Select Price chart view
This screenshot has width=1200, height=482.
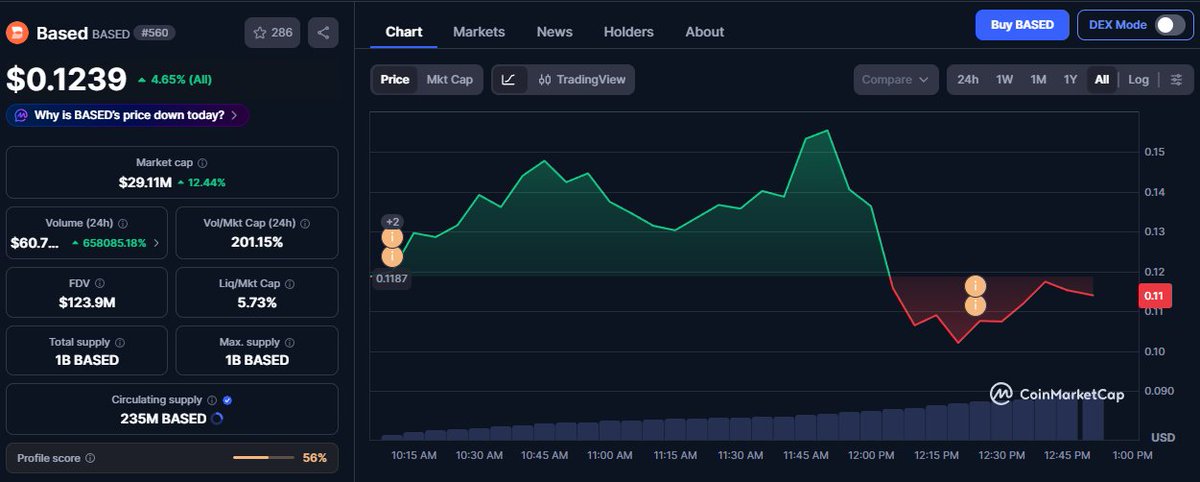pyautogui.click(x=395, y=79)
